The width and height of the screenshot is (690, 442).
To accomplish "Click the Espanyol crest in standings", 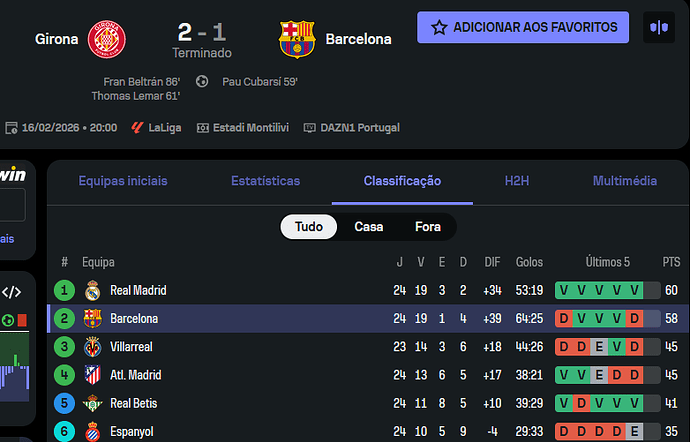I will [x=93, y=431].
